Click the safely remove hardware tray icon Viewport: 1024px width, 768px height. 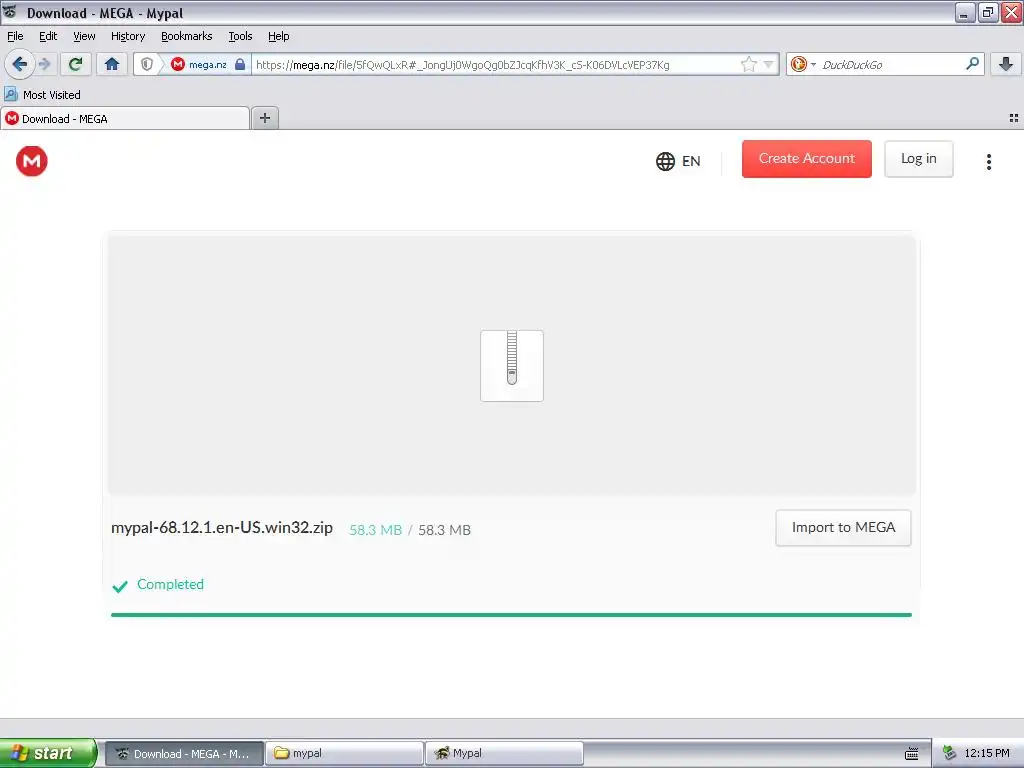click(949, 754)
